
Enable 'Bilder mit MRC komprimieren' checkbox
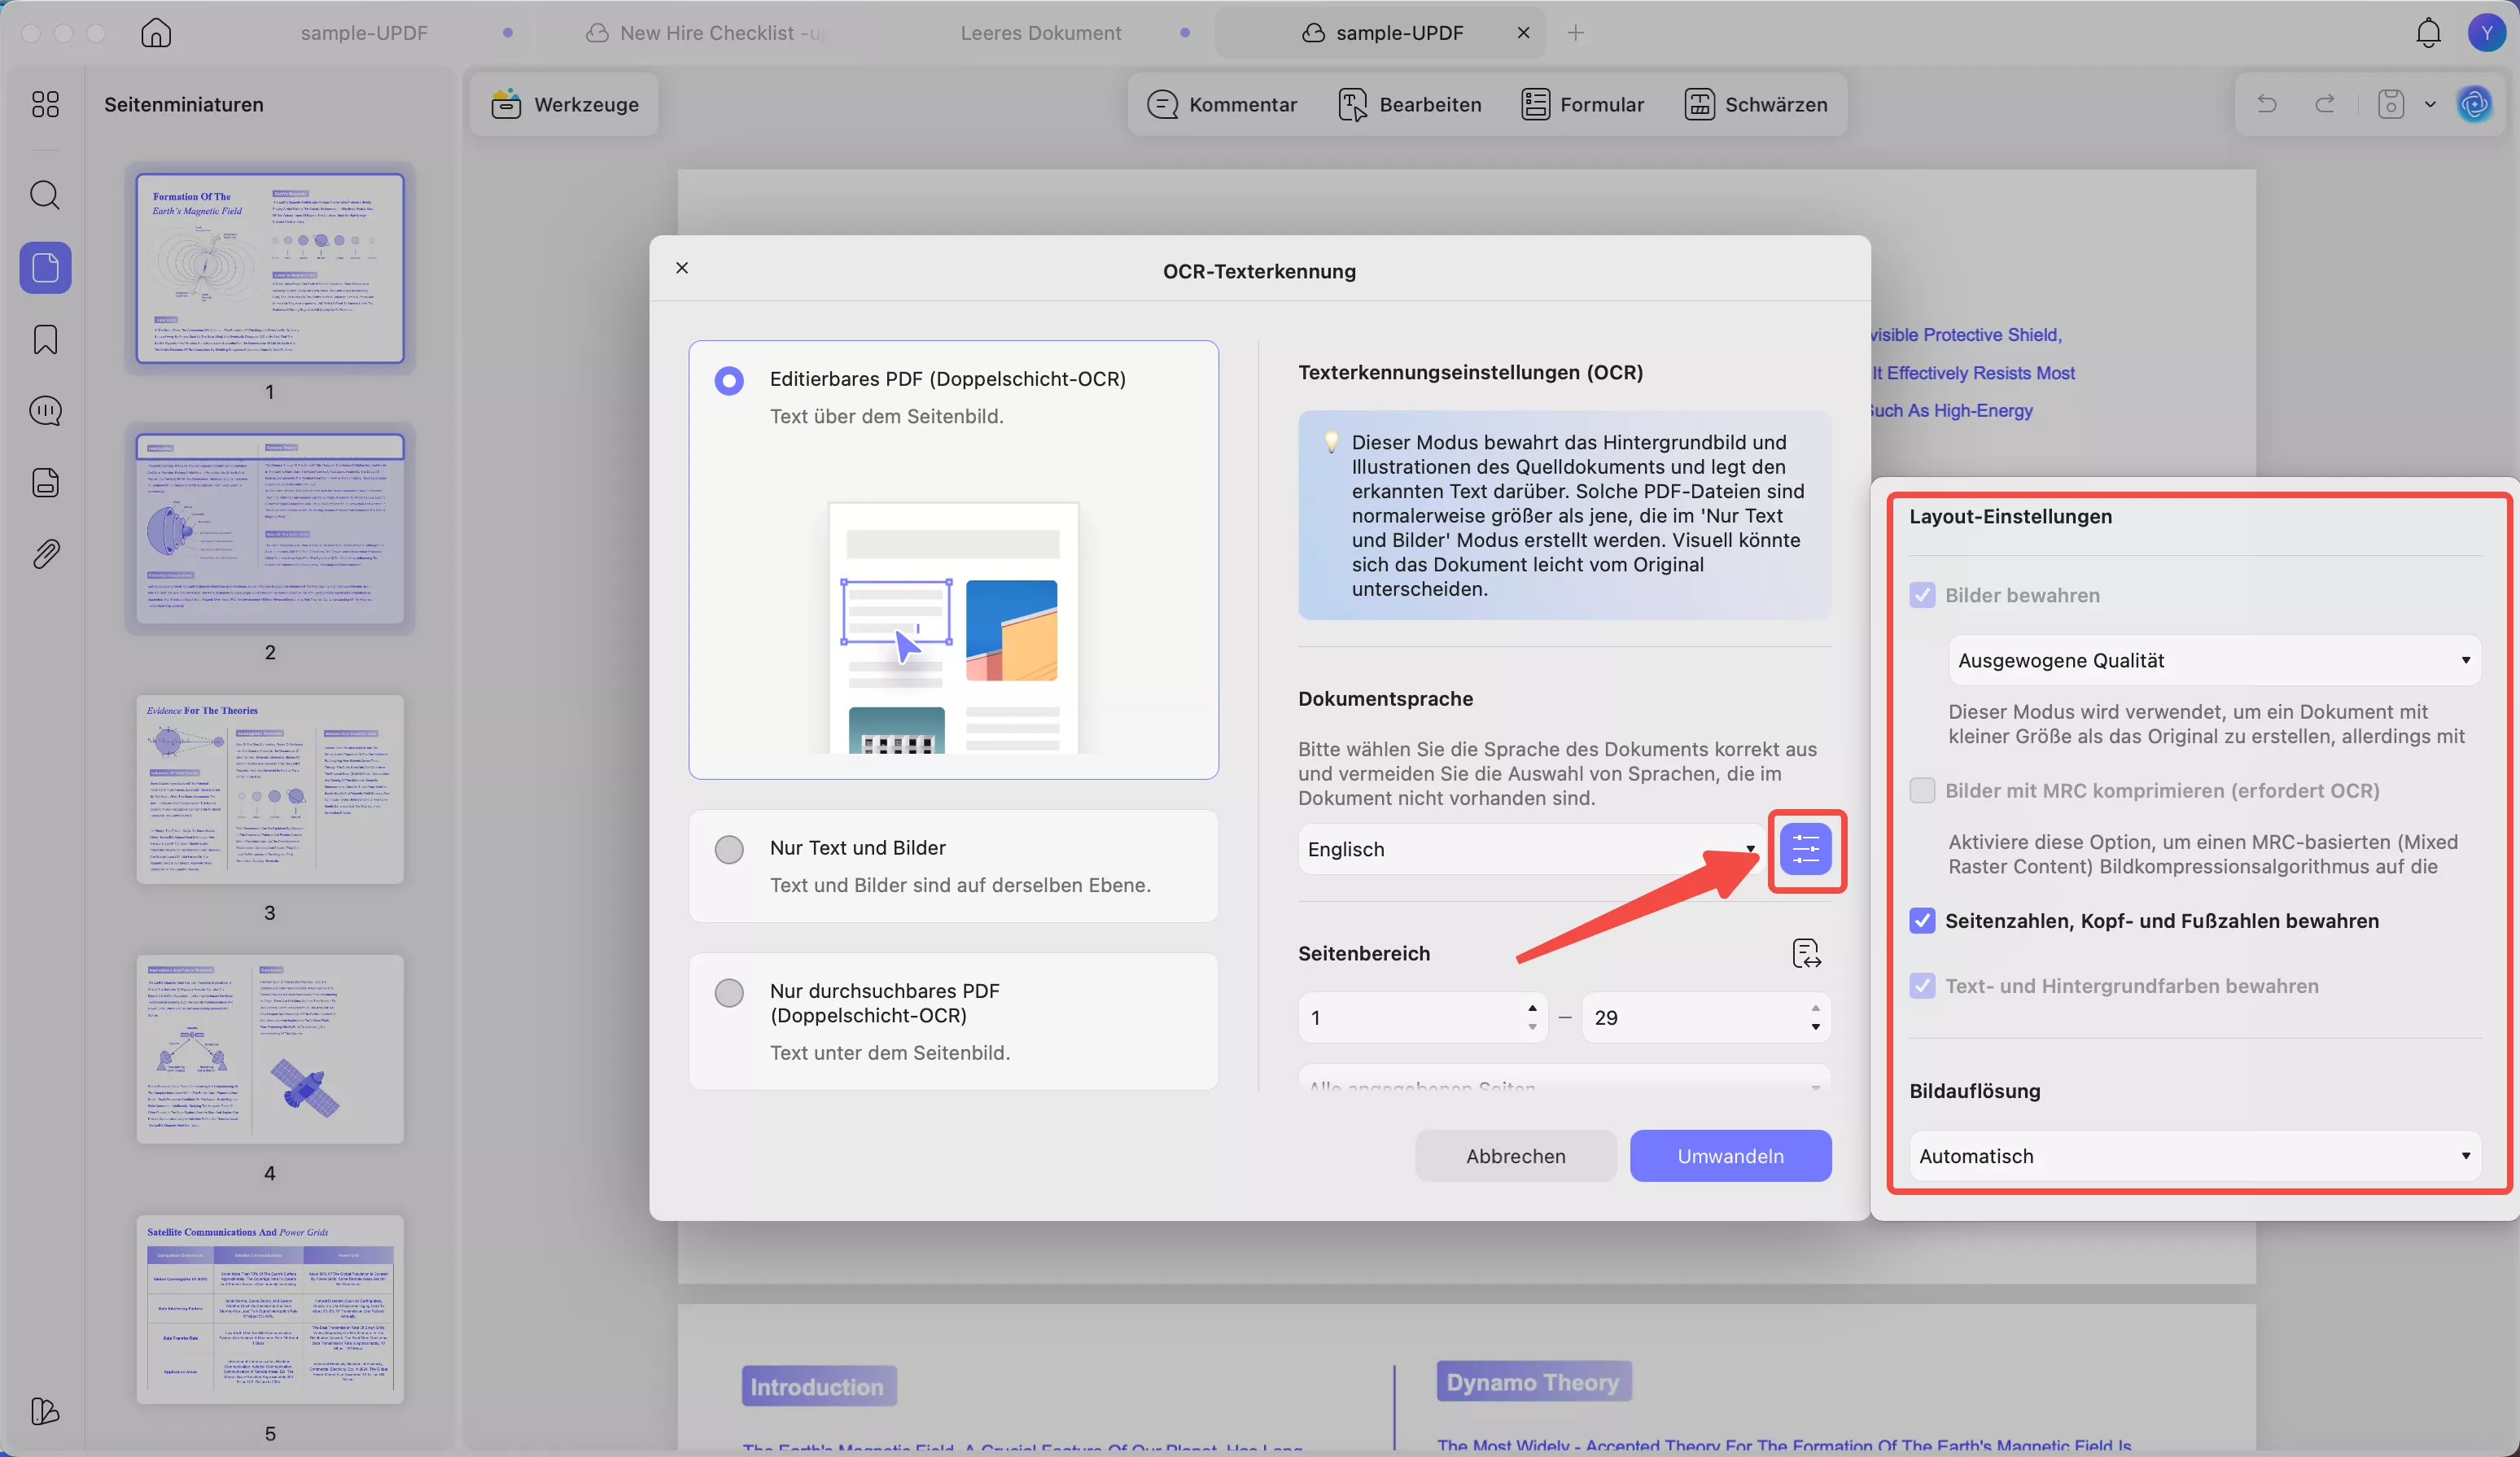tap(1921, 791)
